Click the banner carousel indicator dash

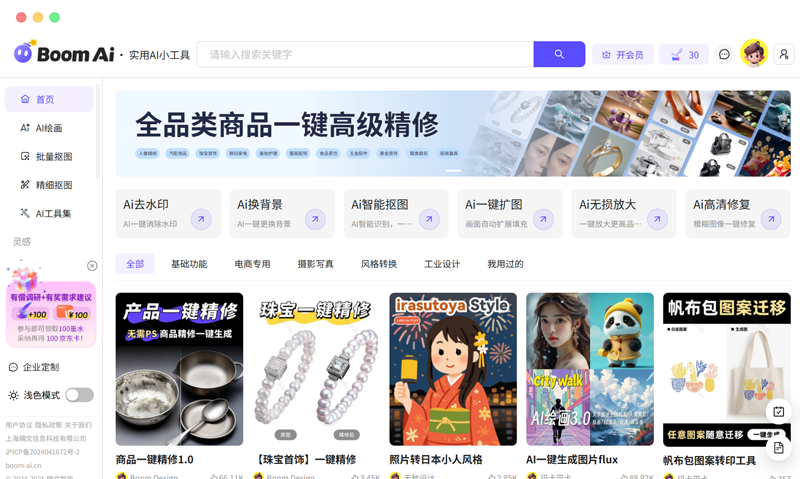(x=453, y=171)
